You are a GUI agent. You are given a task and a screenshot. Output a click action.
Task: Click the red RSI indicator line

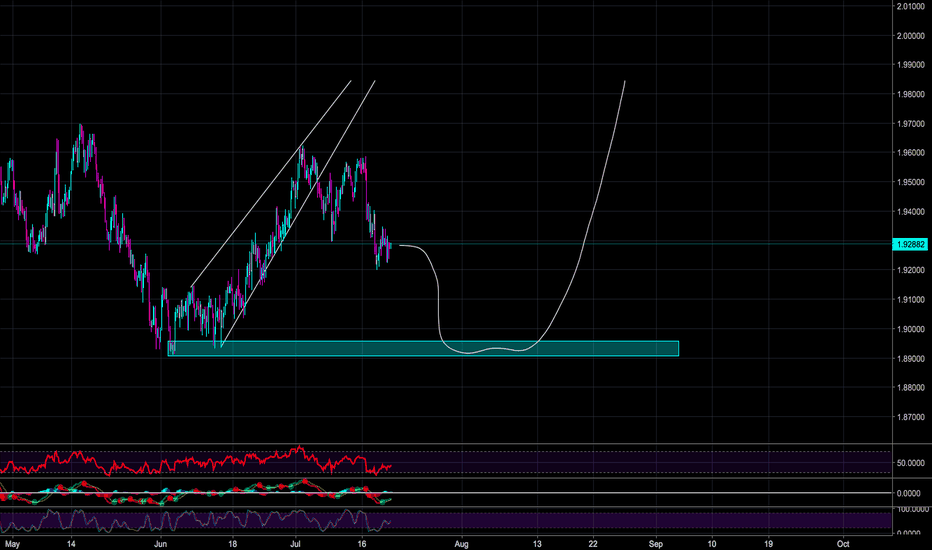click(x=196, y=461)
